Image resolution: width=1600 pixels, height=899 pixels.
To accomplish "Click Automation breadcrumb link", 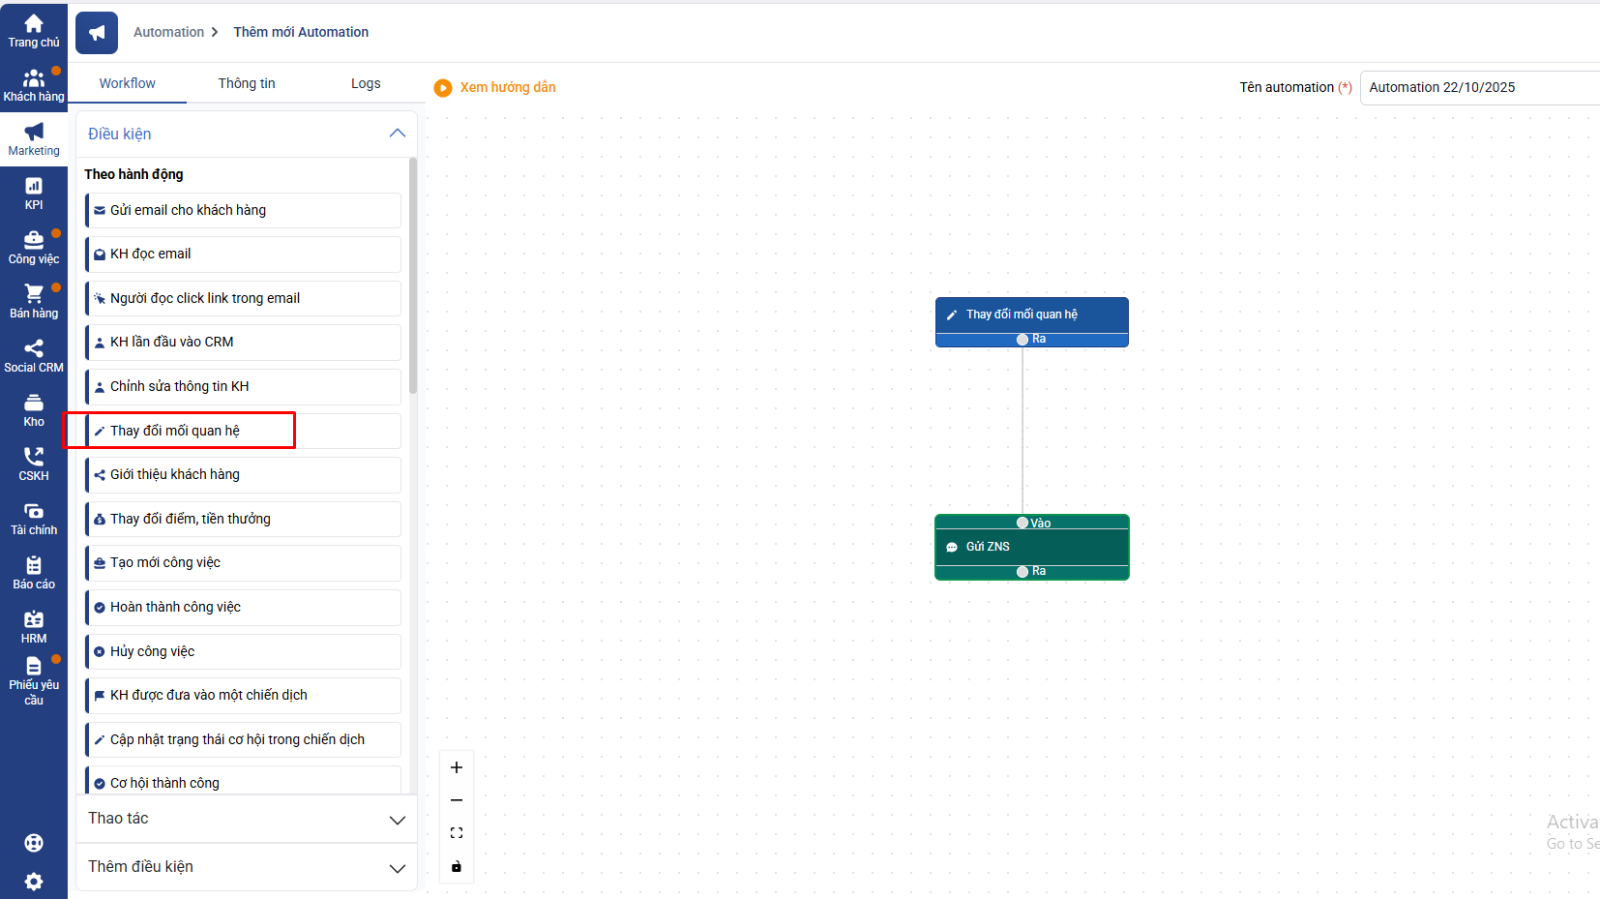I will click(x=168, y=32).
